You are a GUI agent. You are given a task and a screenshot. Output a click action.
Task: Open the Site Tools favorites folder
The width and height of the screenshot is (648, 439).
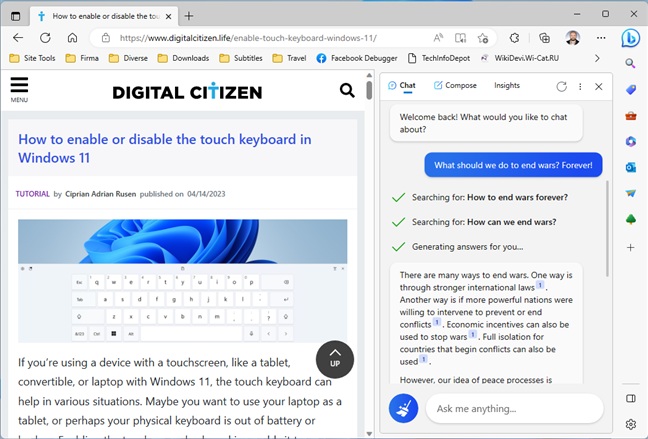32,58
